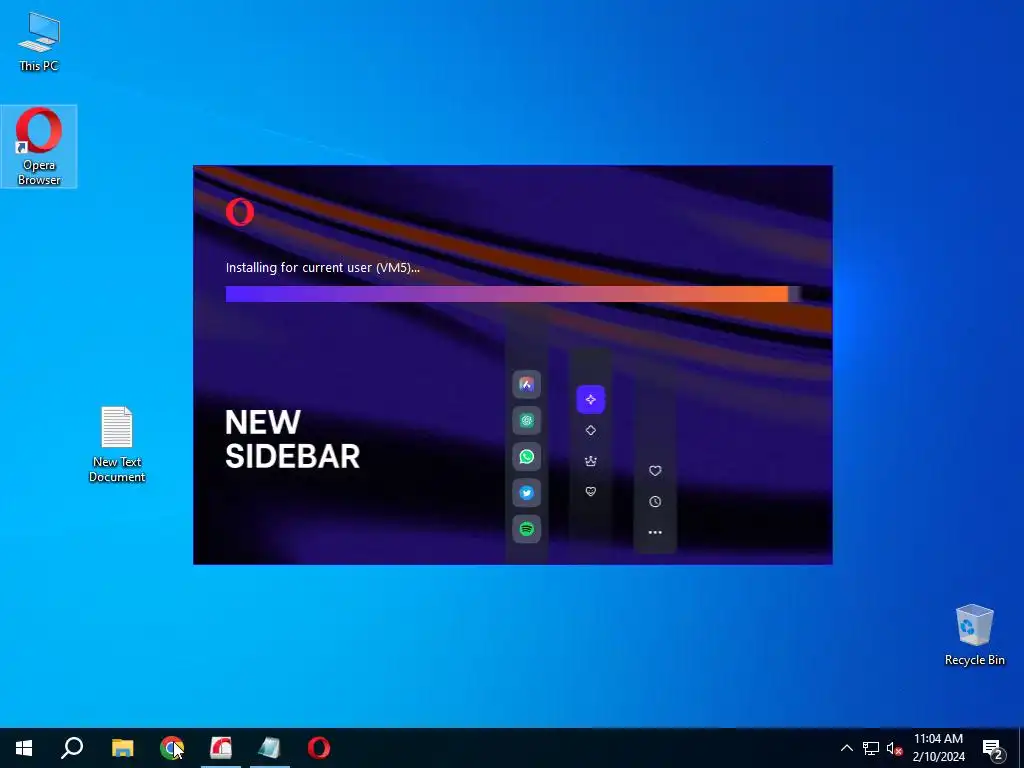Click the heart icon above the clock
The height and width of the screenshot is (768, 1024).
click(x=655, y=471)
